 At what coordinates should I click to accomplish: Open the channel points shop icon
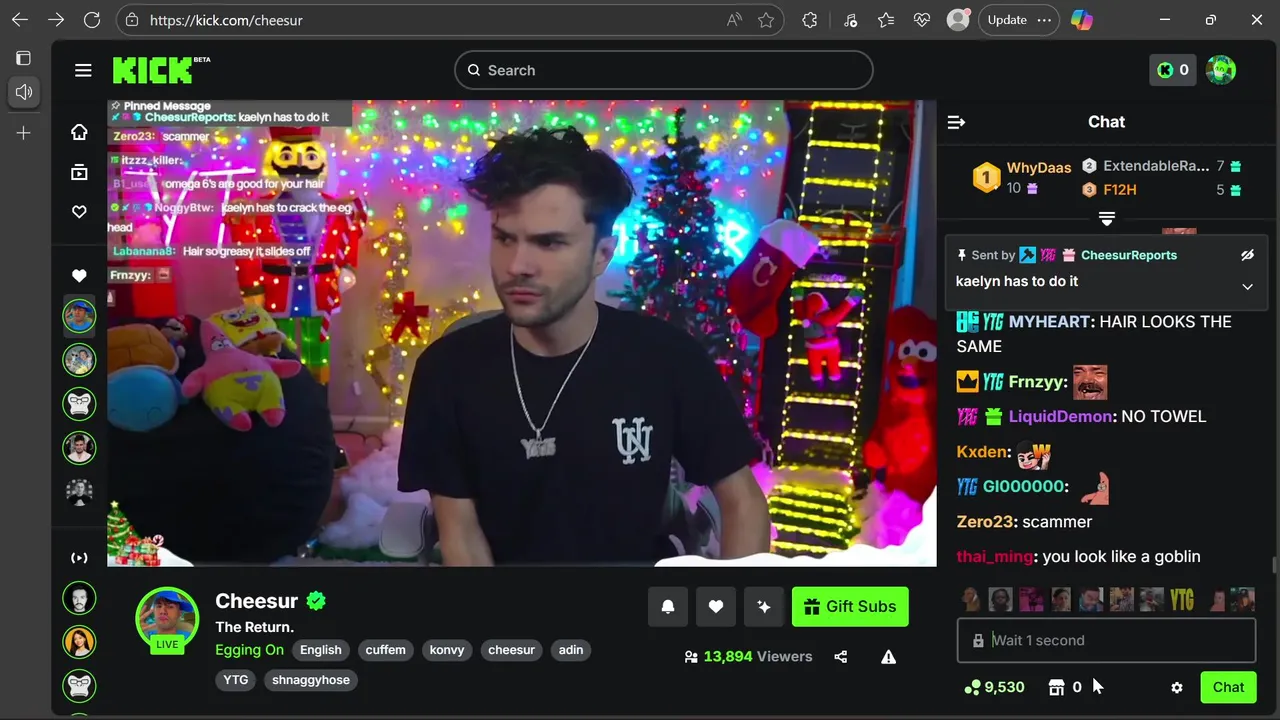tap(1056, 687)
